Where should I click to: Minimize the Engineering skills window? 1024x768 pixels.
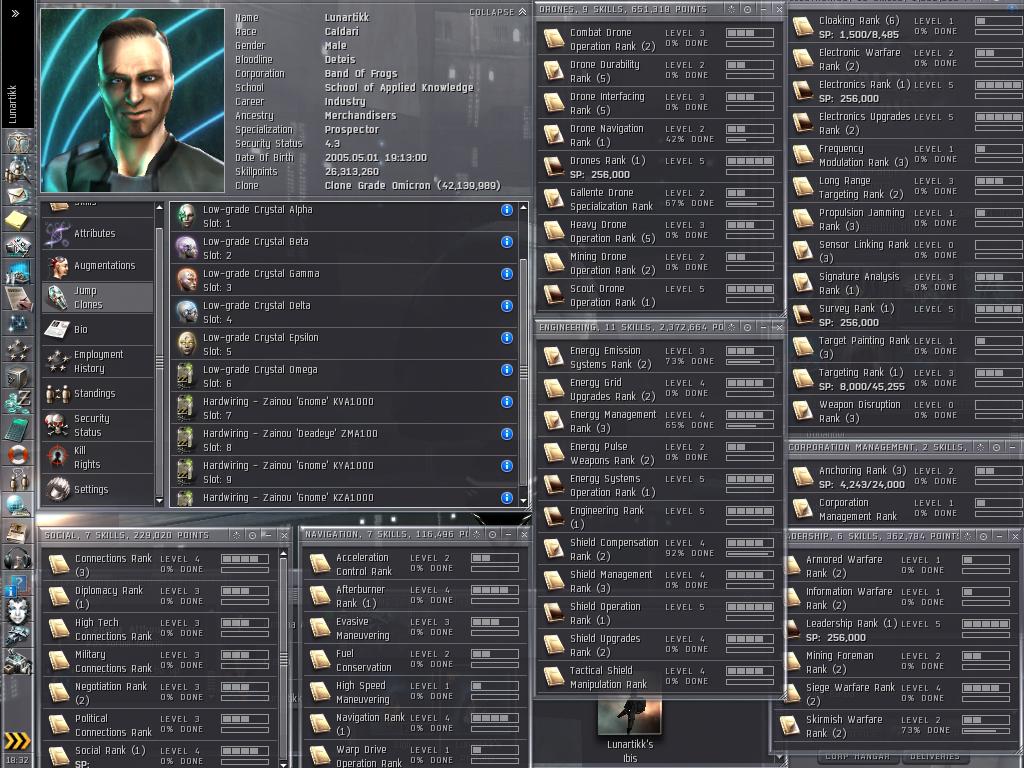coord(763,327)
